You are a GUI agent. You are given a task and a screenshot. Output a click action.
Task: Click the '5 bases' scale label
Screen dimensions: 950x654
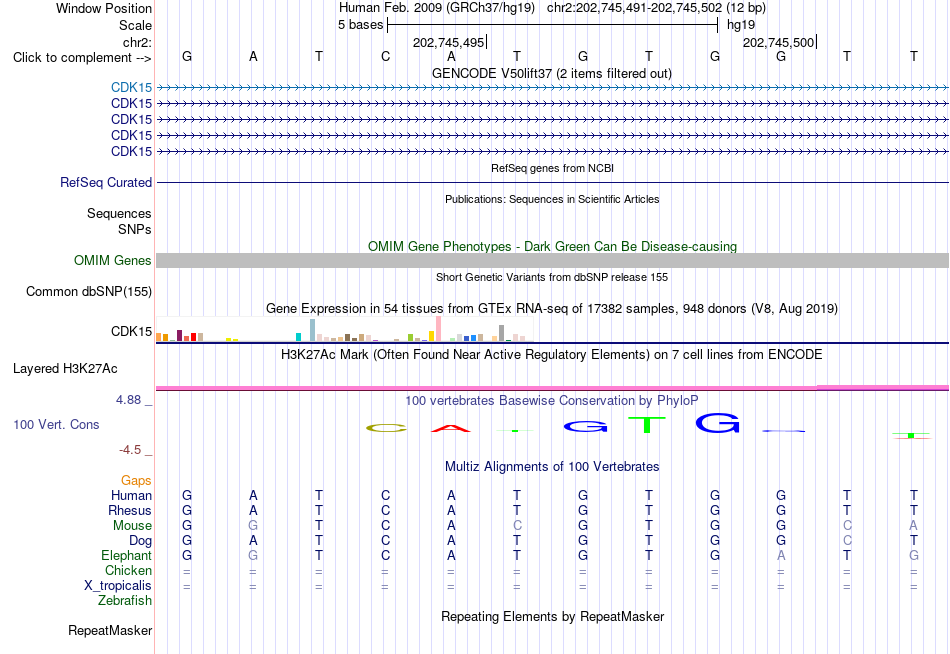point(360,25)
